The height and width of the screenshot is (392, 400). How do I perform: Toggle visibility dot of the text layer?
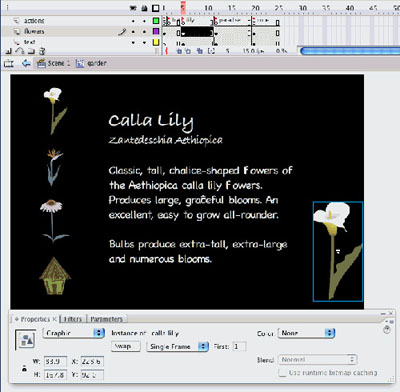133,42
